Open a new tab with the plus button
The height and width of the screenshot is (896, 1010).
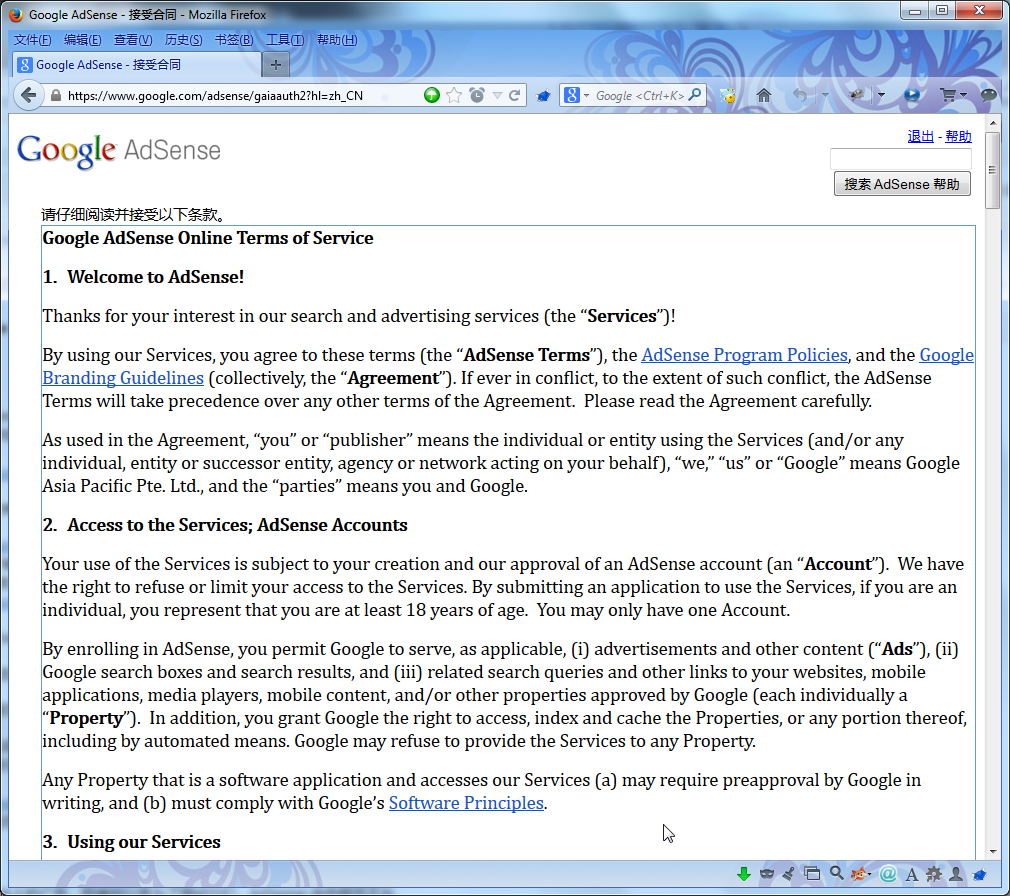276,65
